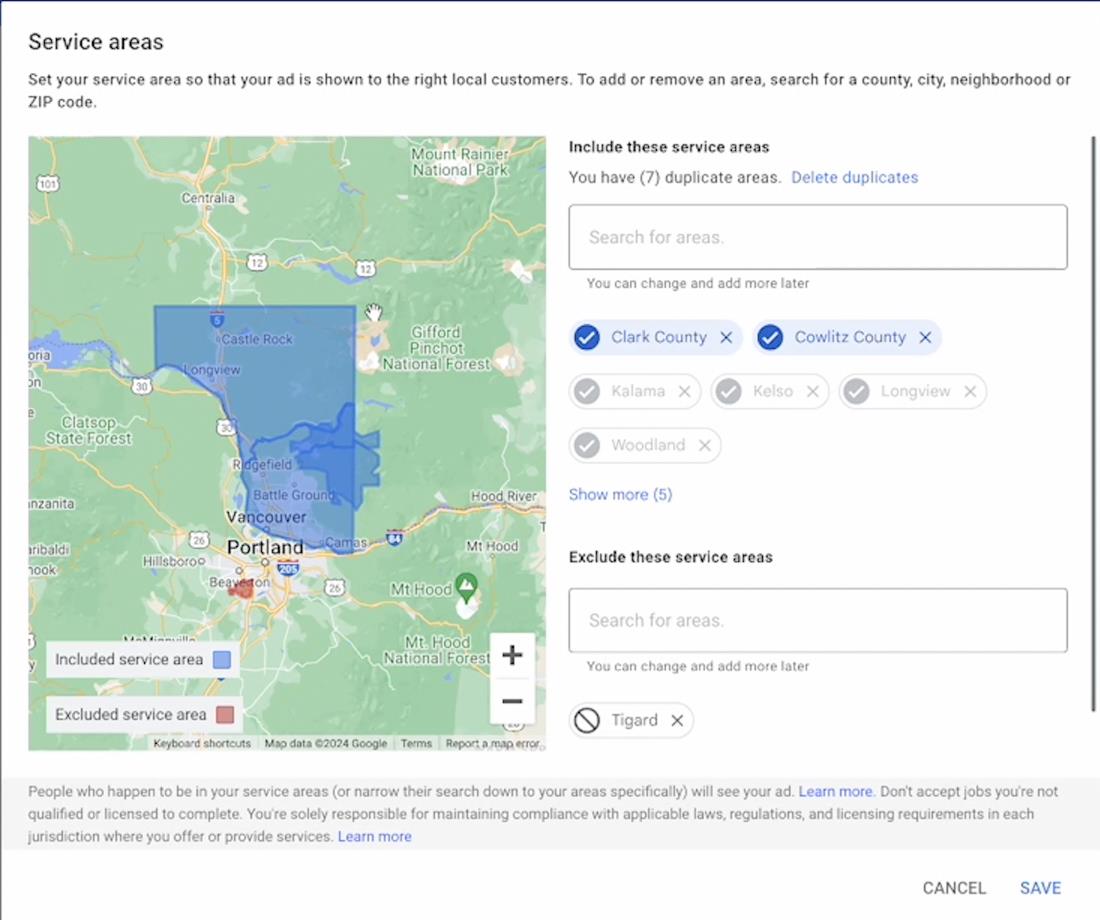
Task: Delete the Kalama area chip
Action: (685, 392)
